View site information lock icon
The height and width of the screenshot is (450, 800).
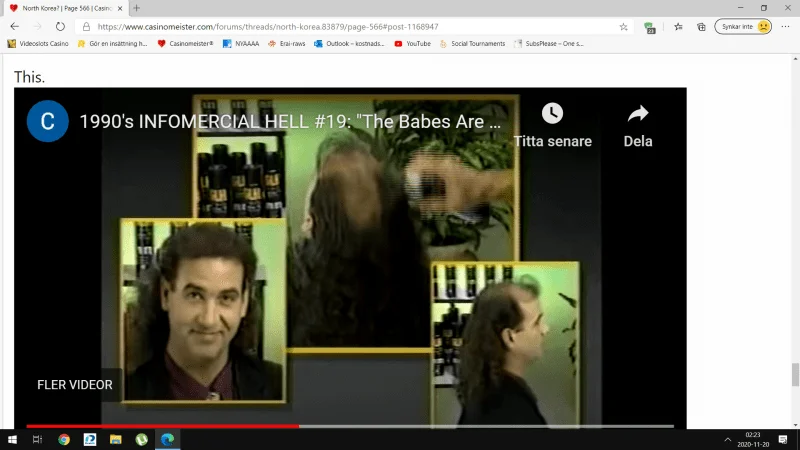click(86, 27)
